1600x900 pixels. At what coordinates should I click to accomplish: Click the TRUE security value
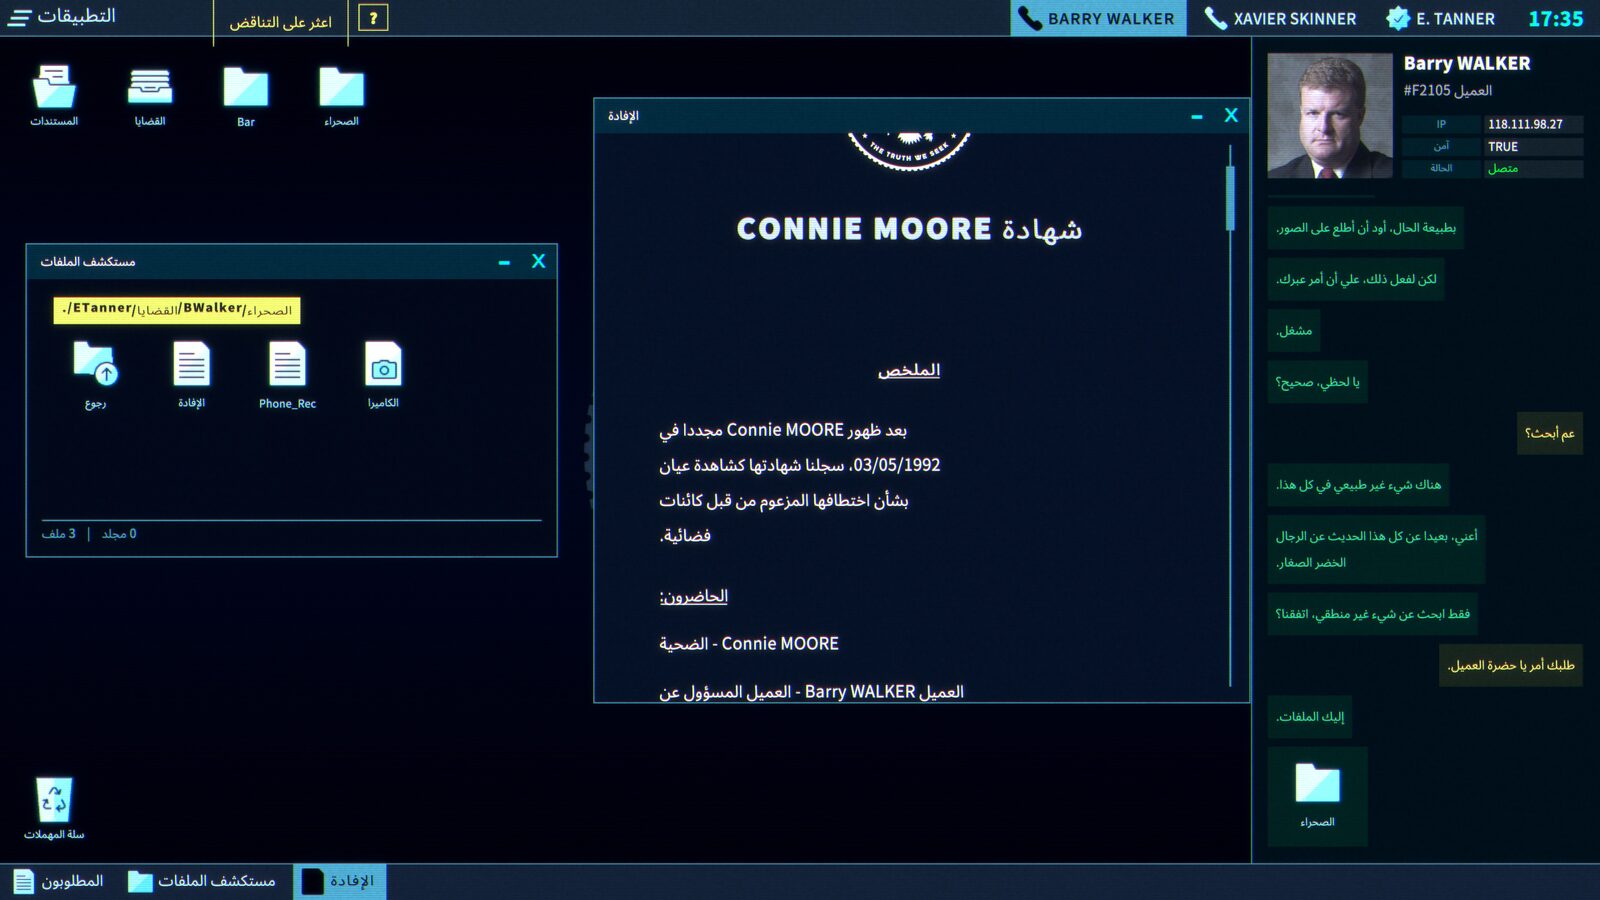point(1503,146)
